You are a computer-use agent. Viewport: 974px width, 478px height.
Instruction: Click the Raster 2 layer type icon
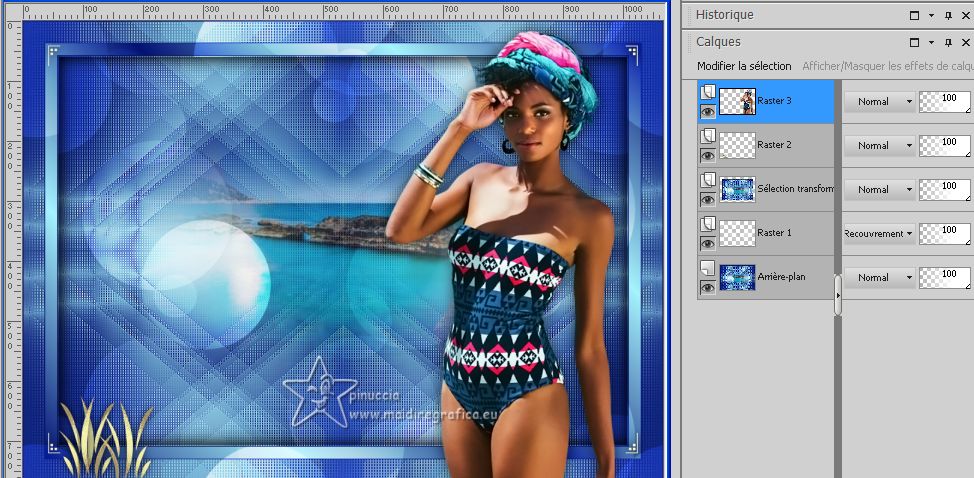[x=708, y=136]
